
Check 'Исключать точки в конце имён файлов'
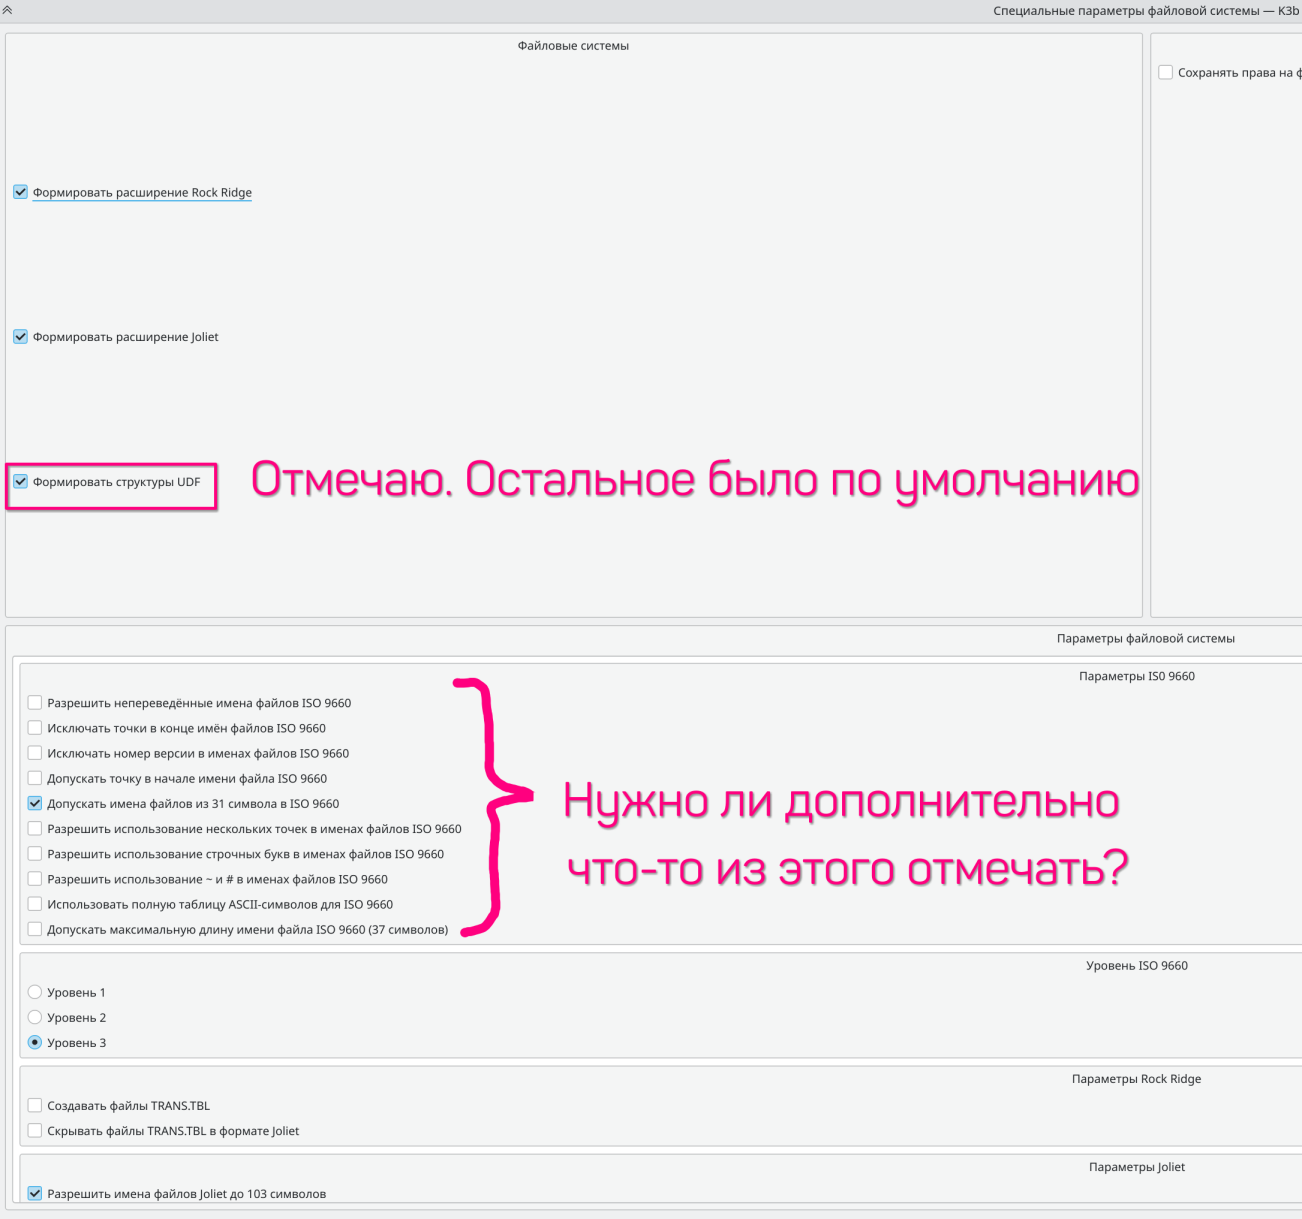pyautogui.click(x=35, y=728)
